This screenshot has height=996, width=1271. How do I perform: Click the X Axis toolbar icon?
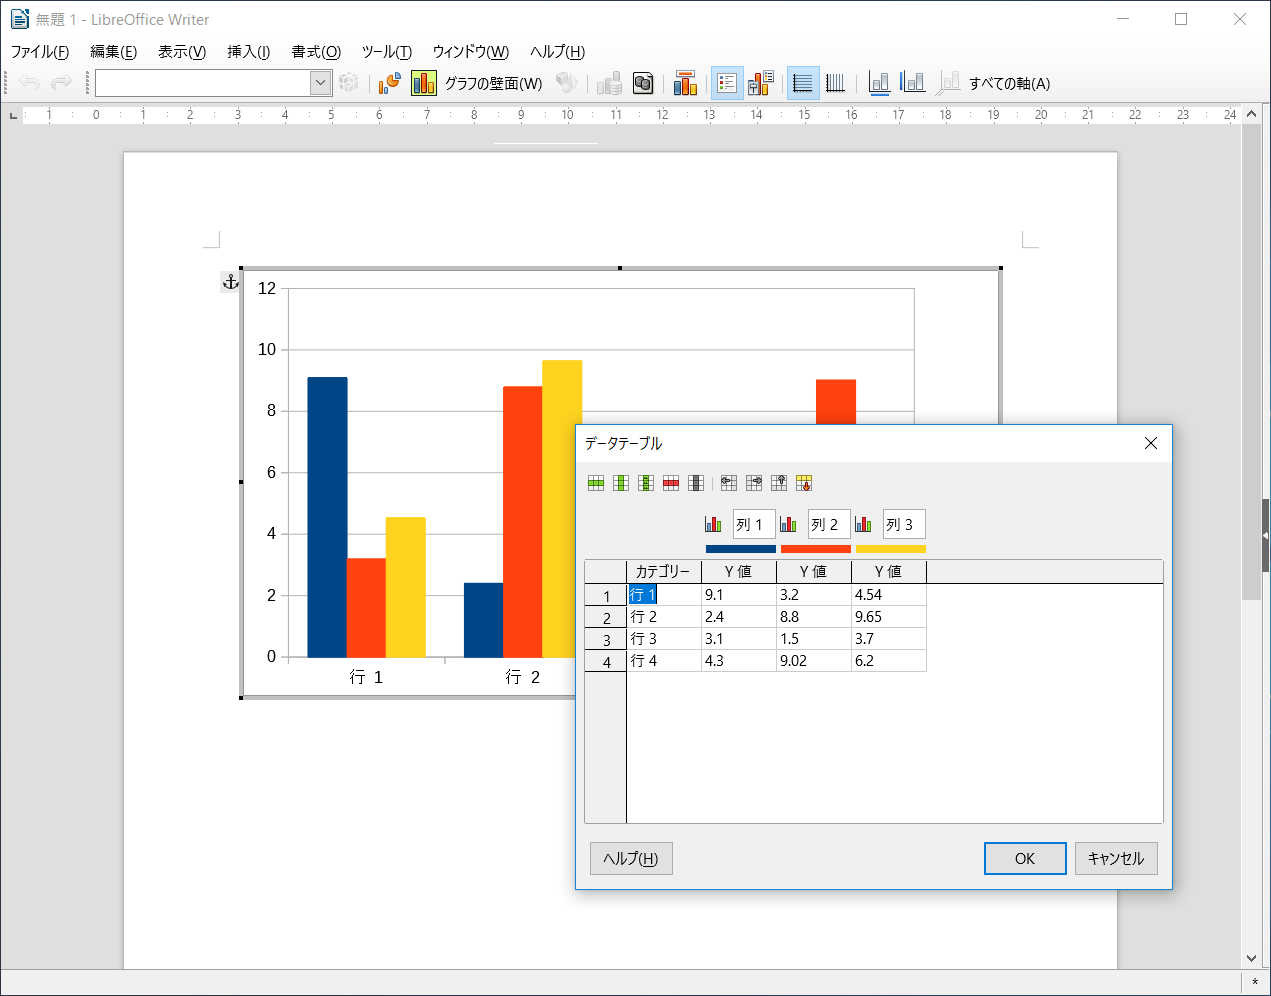pyautogui.click(x=879, y=83)
